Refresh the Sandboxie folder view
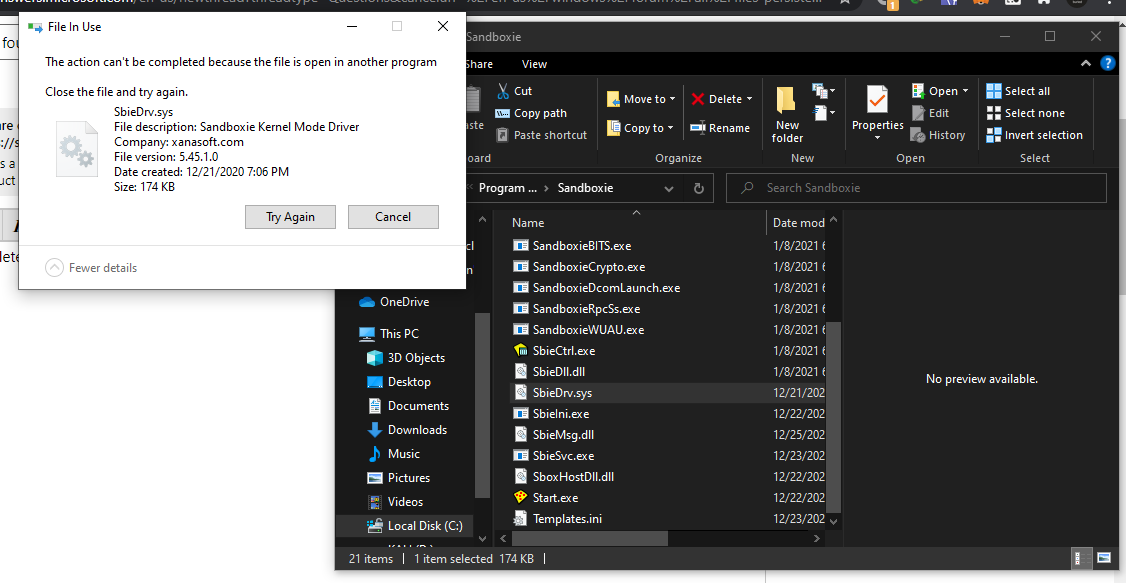This screenshot has height=583, width=1126. tap(699, 188)
